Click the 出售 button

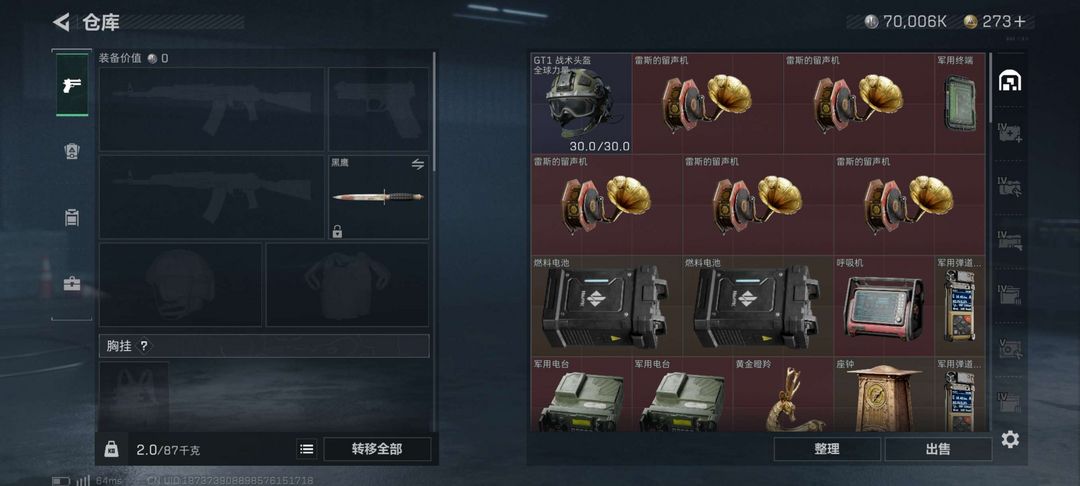(x=938, y=449)
